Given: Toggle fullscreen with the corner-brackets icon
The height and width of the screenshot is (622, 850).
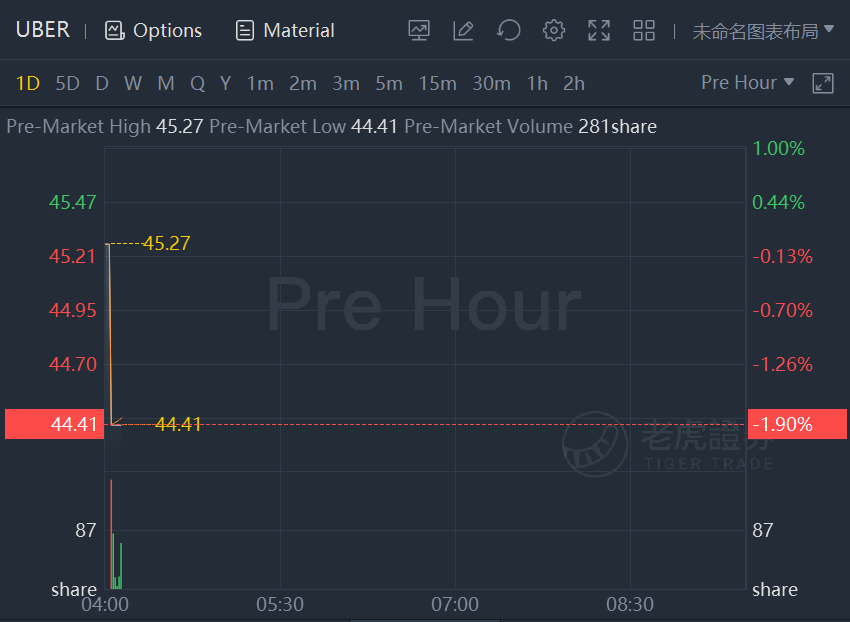Looking at the screenshot, I should pos(599,30).
